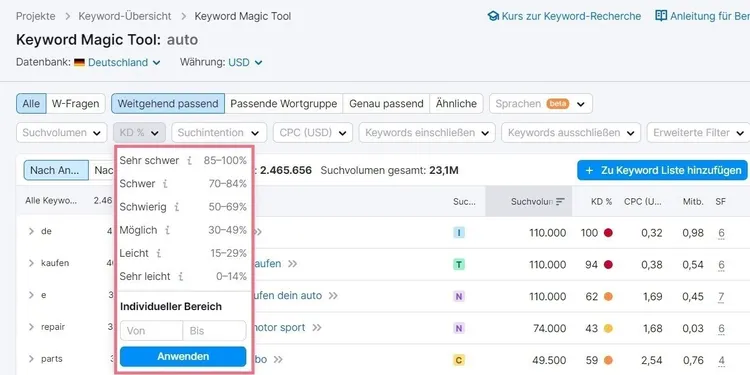Click info icon next to Sehr schwer

pyautogui.click(x=189, y=161)
